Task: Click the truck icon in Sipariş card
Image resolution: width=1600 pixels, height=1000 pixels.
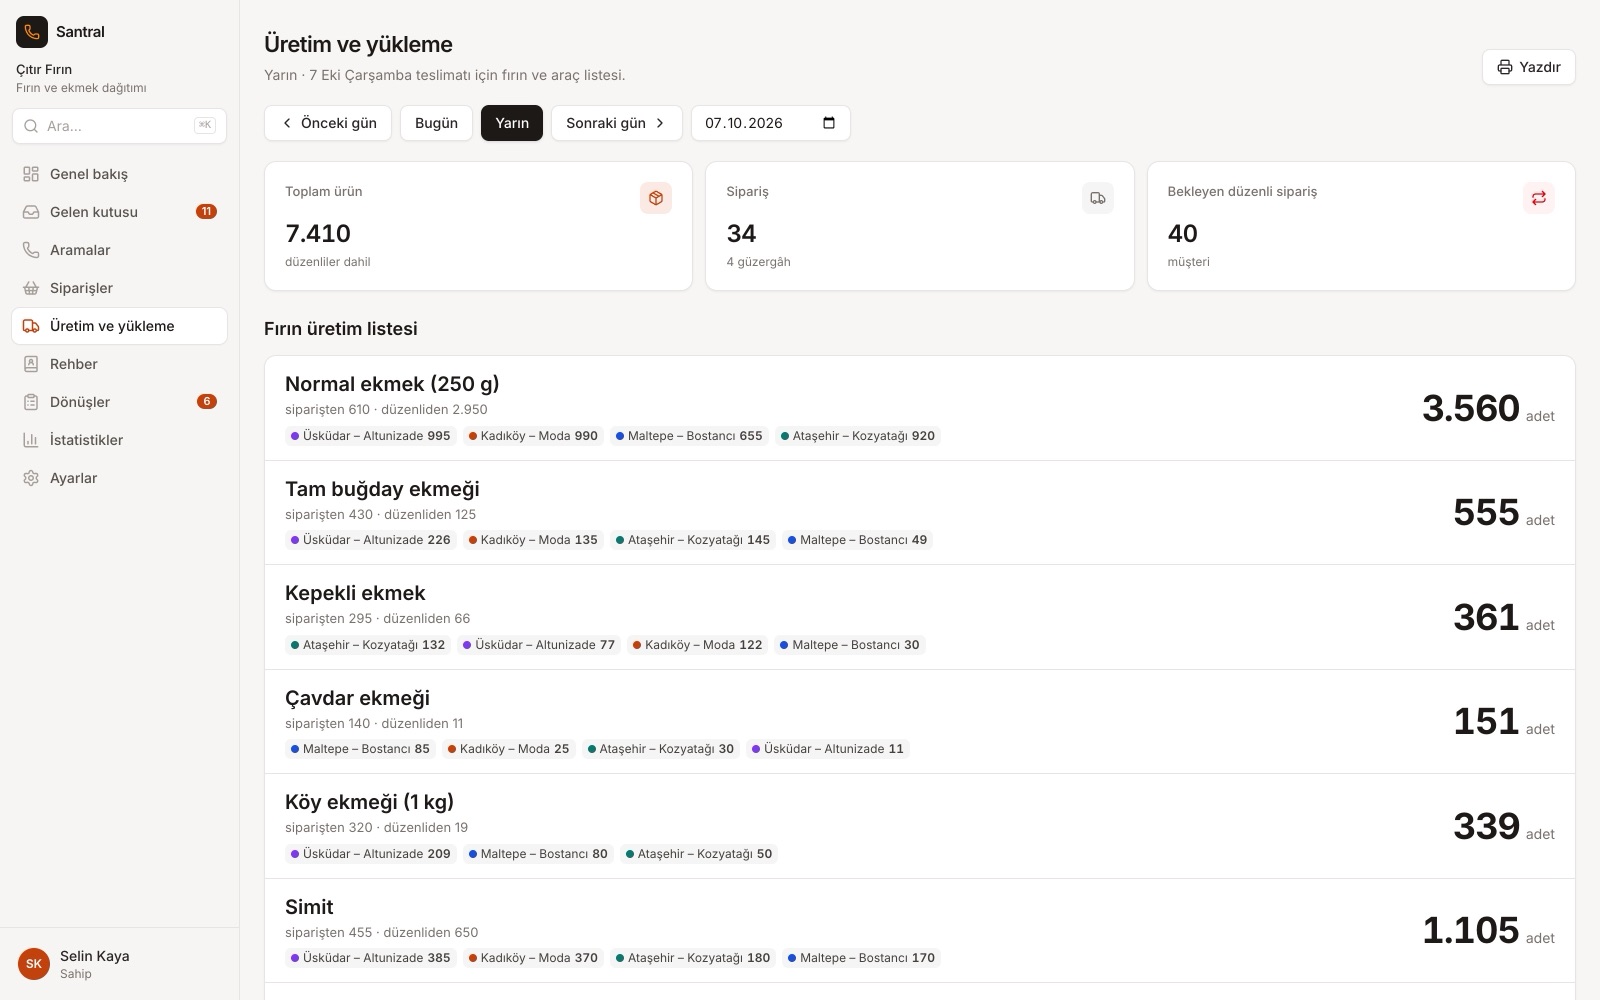Action: coord(1098,198)
